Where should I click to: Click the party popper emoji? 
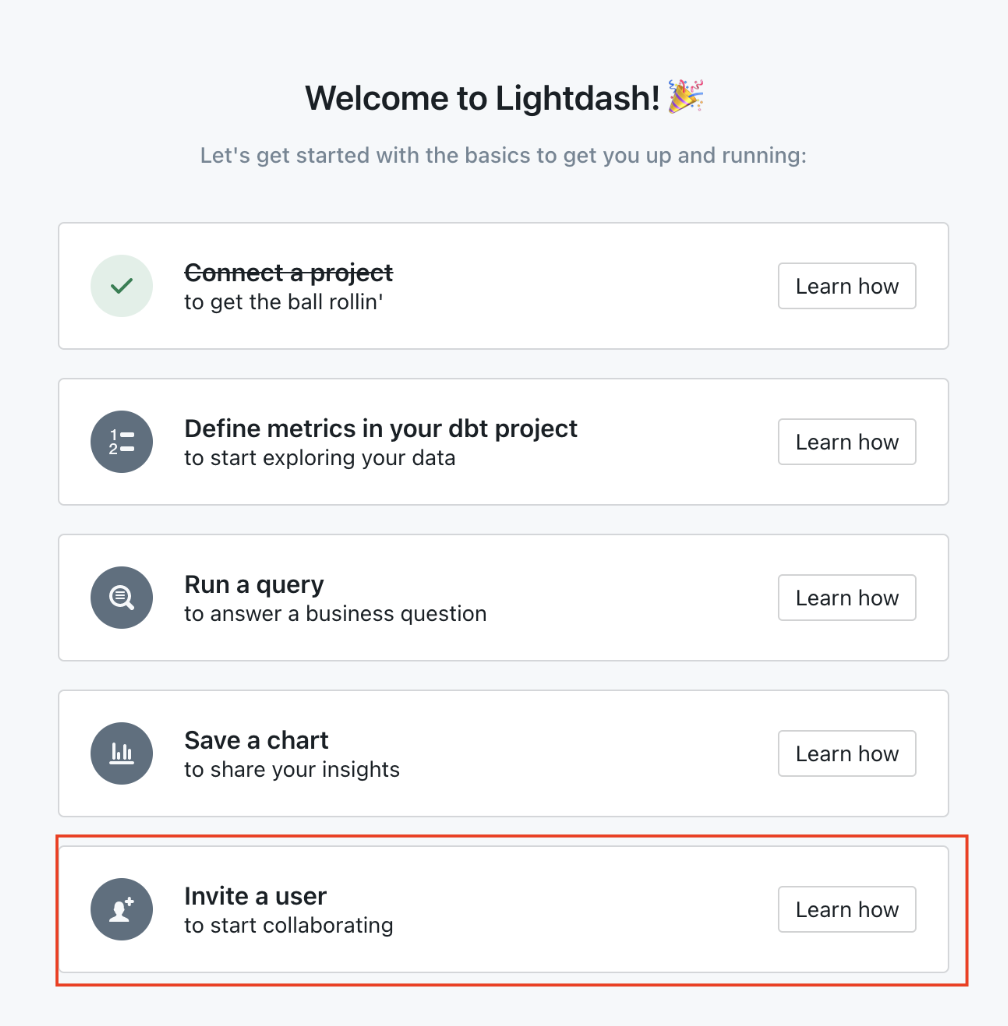click(687, 97)
